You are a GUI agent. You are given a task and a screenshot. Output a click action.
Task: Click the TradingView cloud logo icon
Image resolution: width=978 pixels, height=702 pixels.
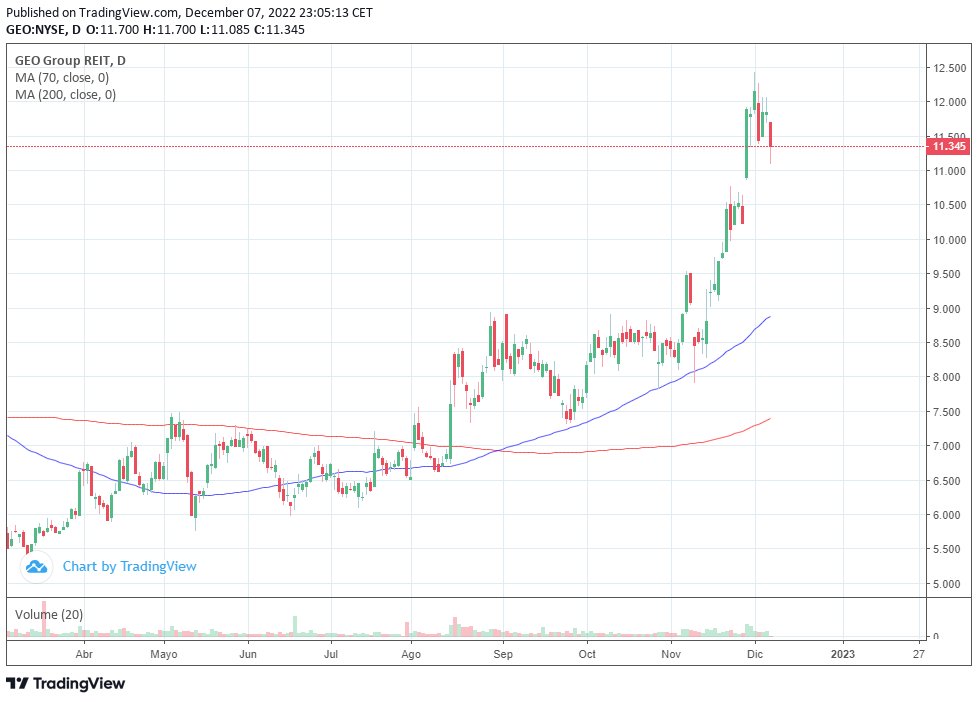pos(36,567)
